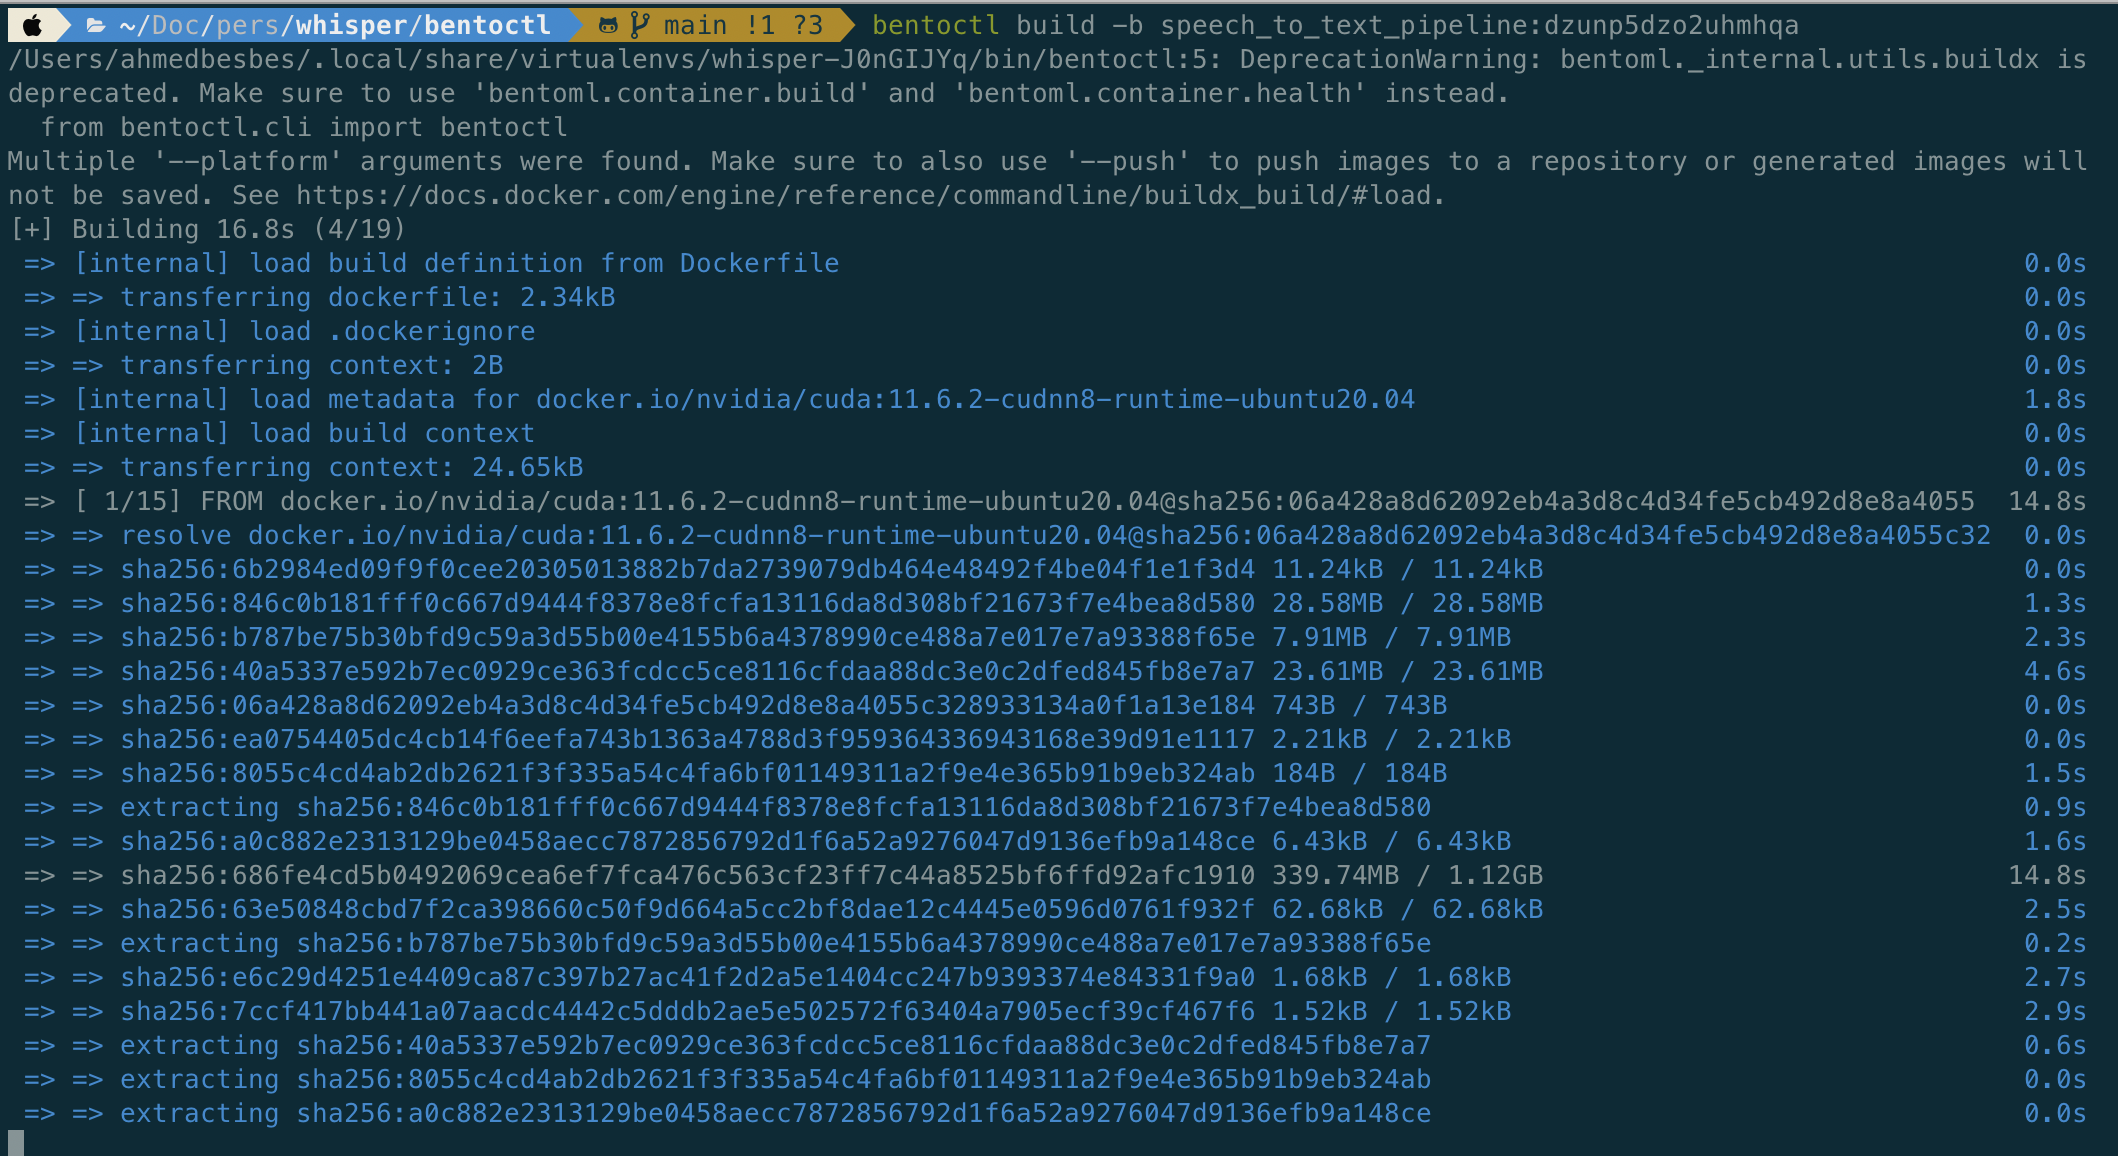Click the folder icon in prompt path
The height and width of the screenshot is (1156, 2118).
tap(97, 25)
